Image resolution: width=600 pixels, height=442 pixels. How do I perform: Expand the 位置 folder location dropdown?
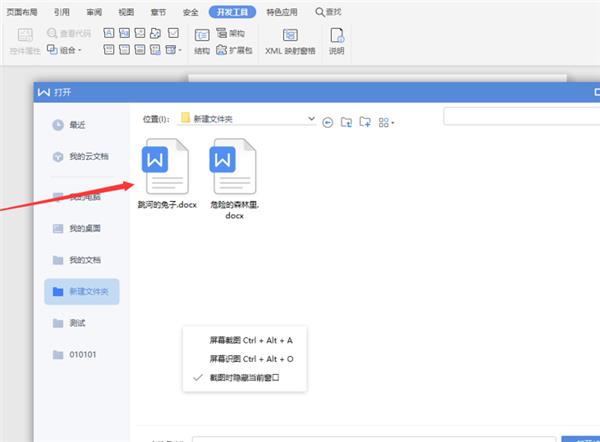coord(312,119)
